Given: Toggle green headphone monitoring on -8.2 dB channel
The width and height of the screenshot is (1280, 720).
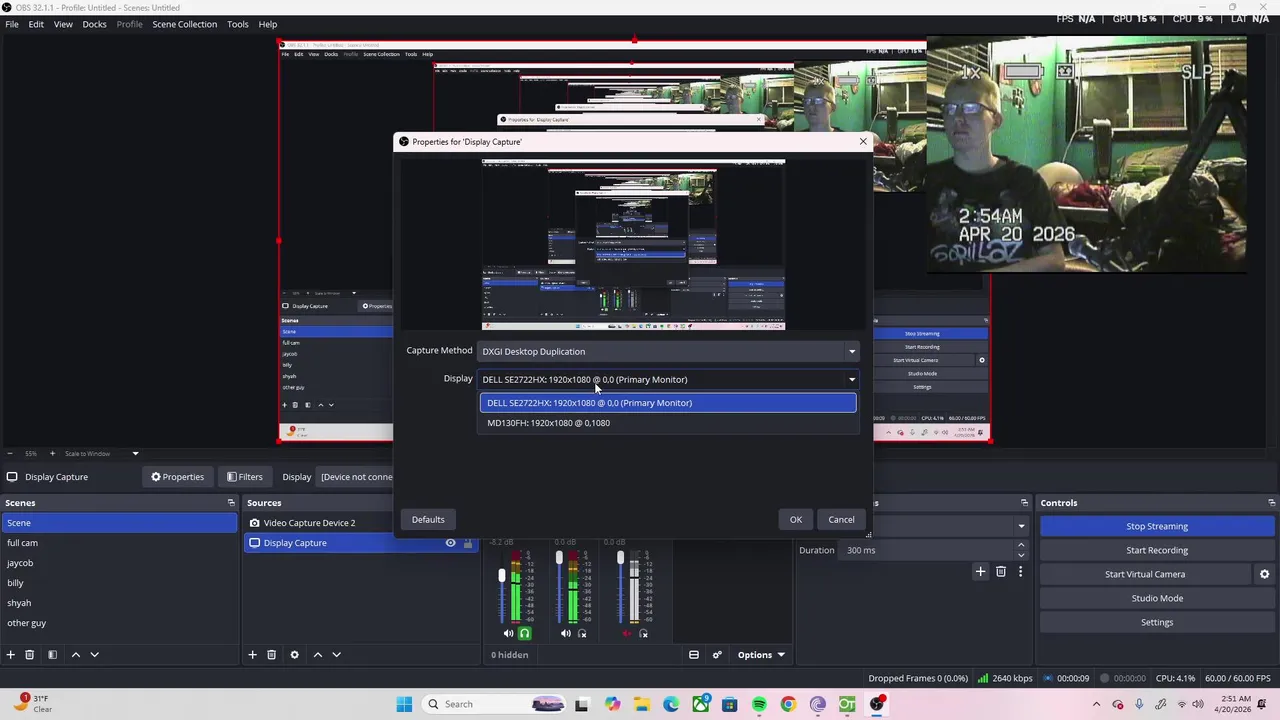Looking at the screenshot, I should coord(524,633).
